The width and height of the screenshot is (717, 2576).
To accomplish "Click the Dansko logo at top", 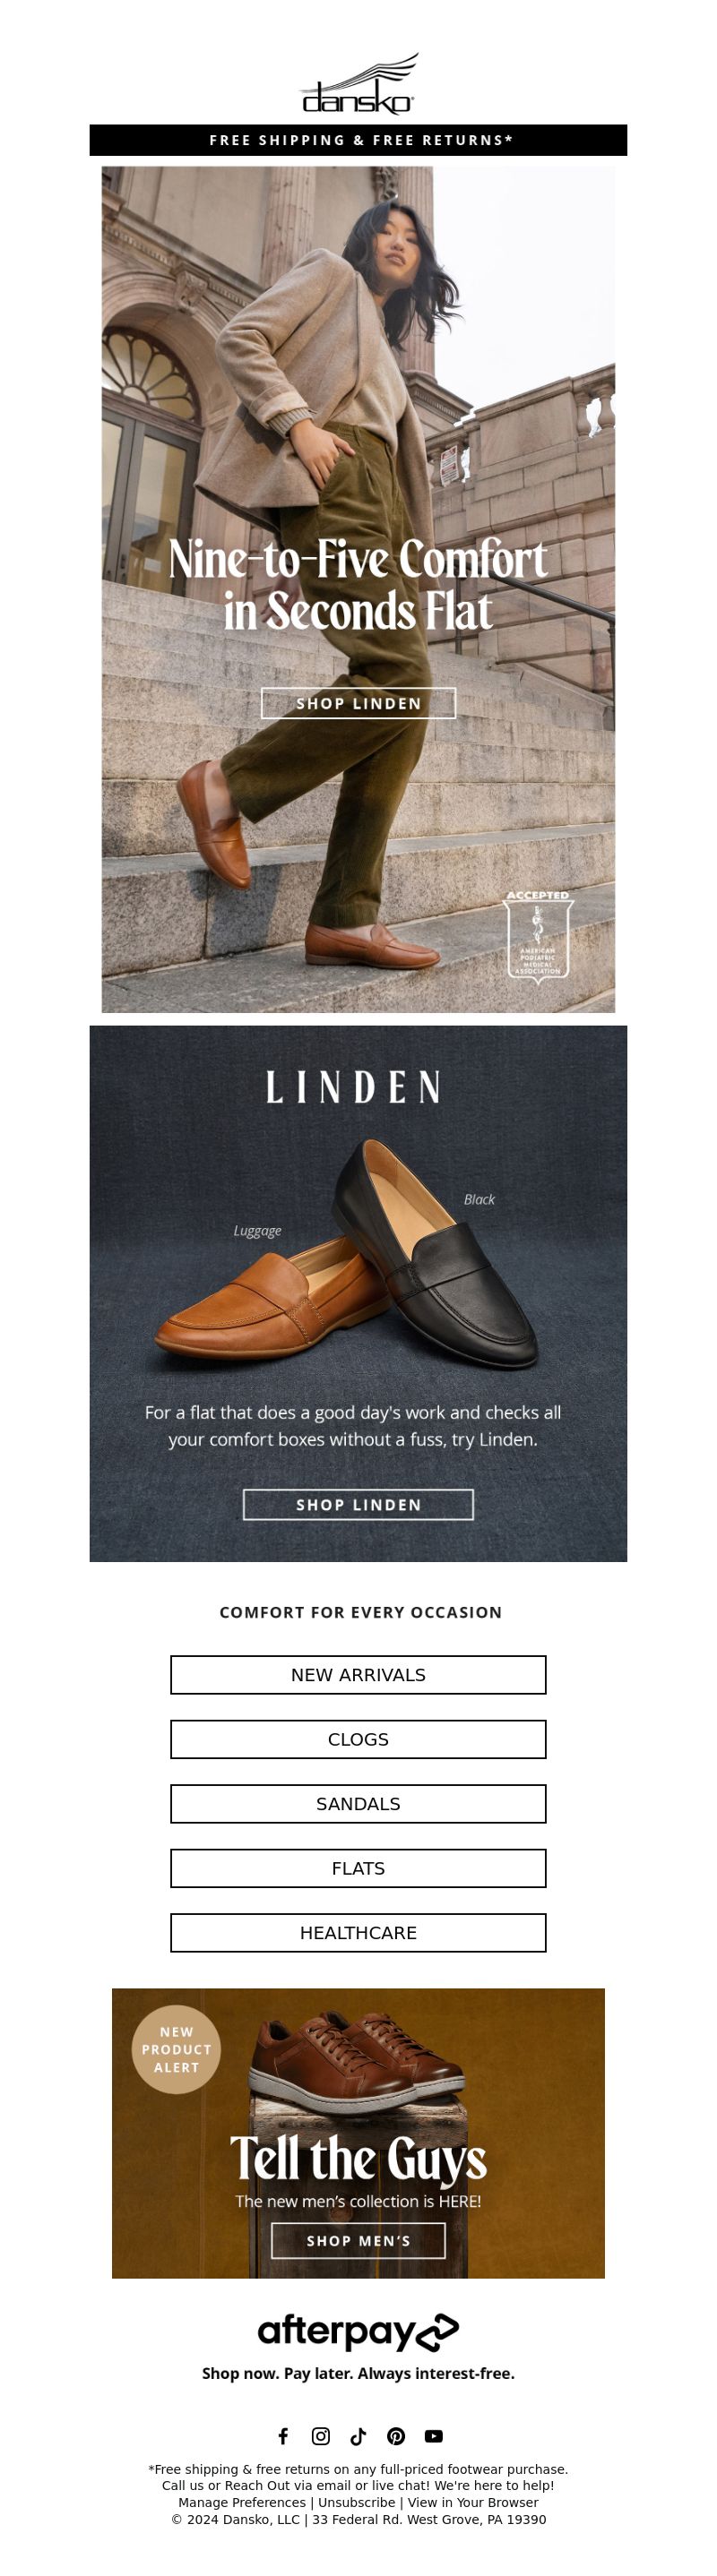I will point(358,84).
